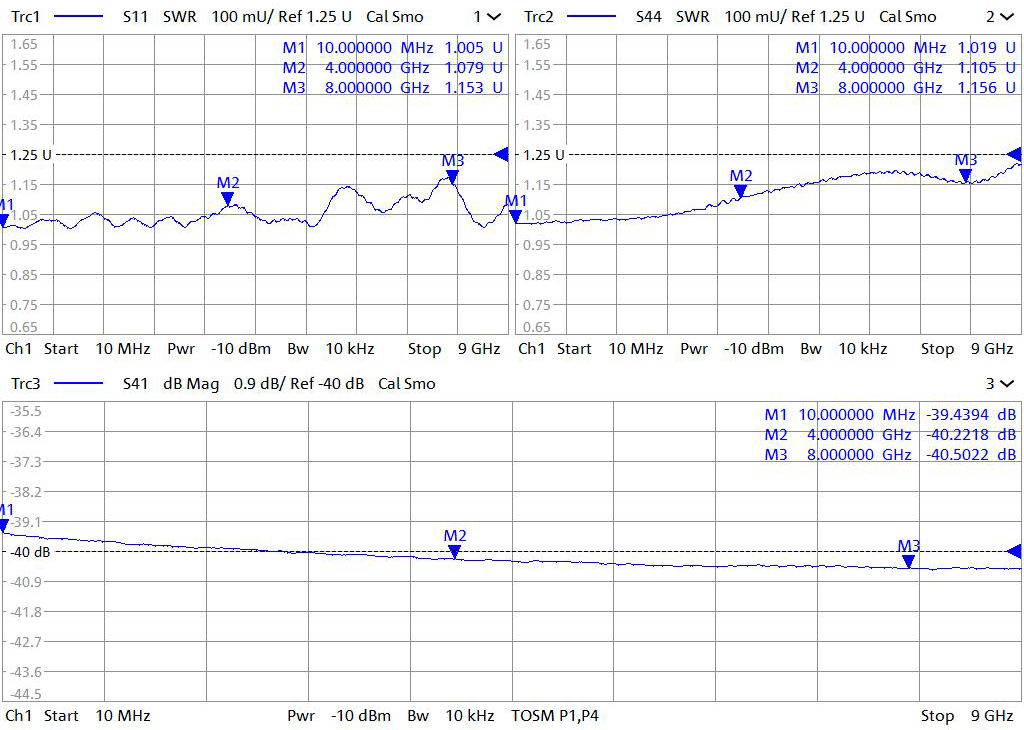The image size is (1024, 730).
Task: Select marker M2 on the S11 trace
Action: click(x=228, y=196)
